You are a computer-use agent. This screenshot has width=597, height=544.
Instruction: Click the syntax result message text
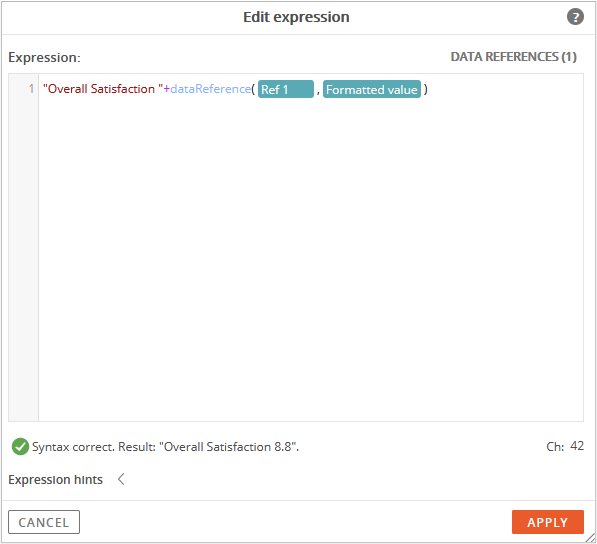(165, 447)
